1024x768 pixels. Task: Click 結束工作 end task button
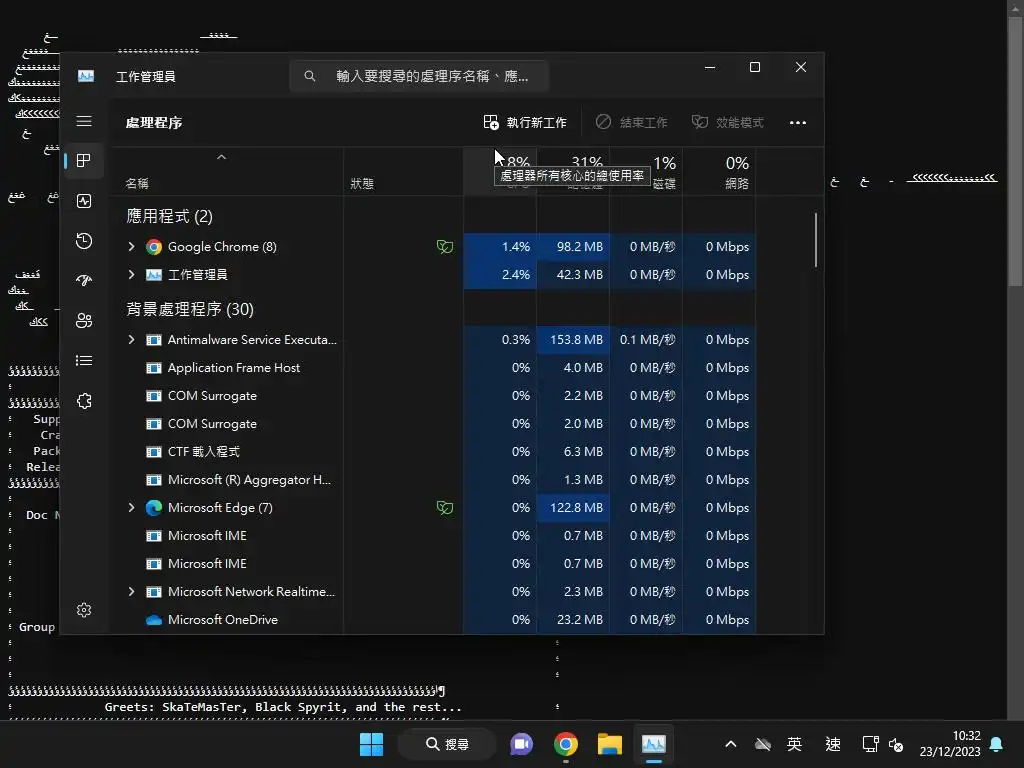click(x=631, y=122)
